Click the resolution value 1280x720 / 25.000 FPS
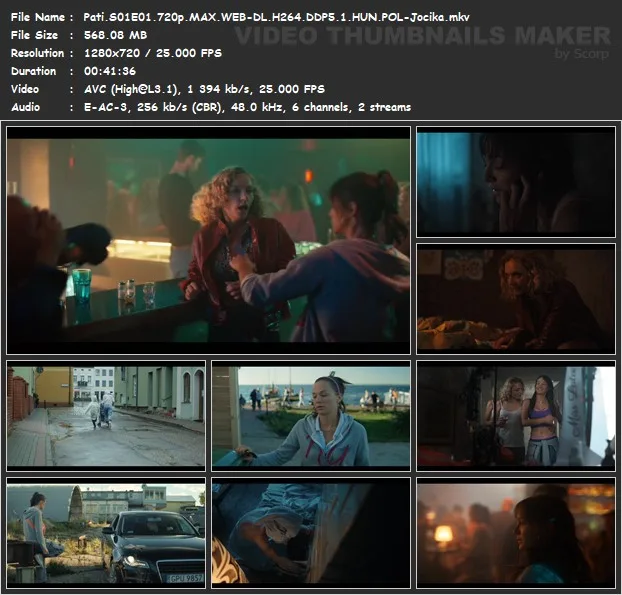Viewport: 622px width, 595px height. 153,53
